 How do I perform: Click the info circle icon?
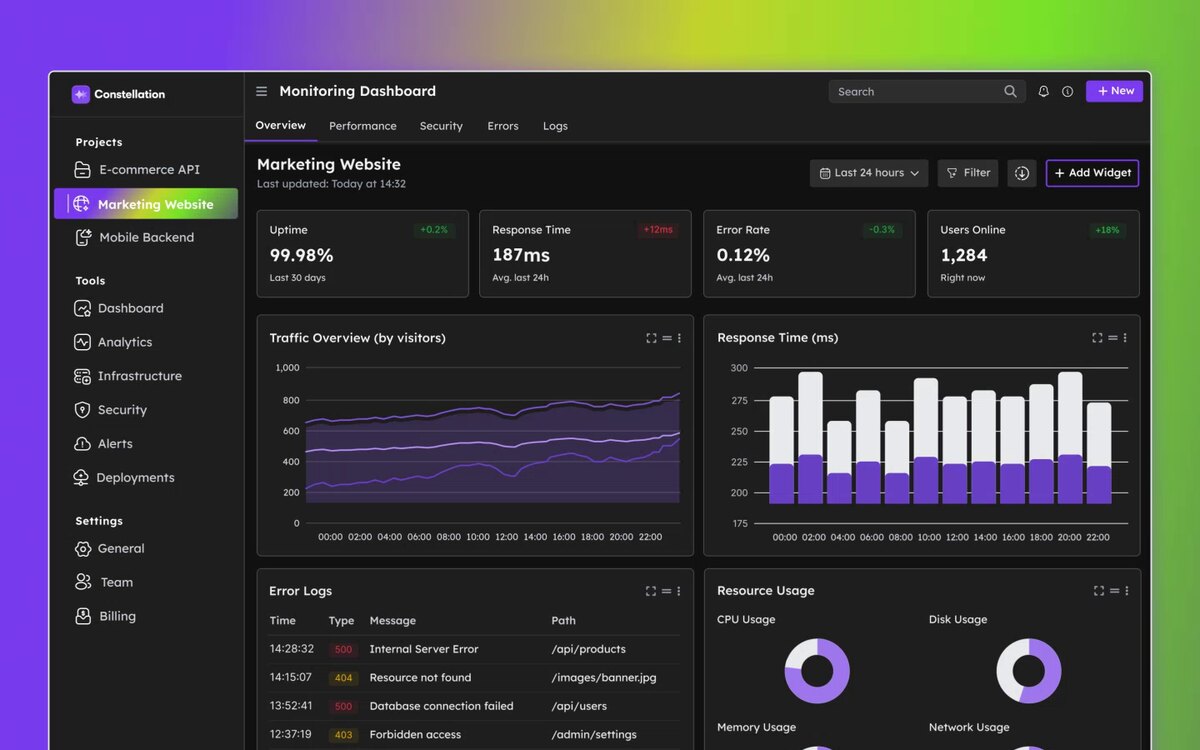point(1067,91)
